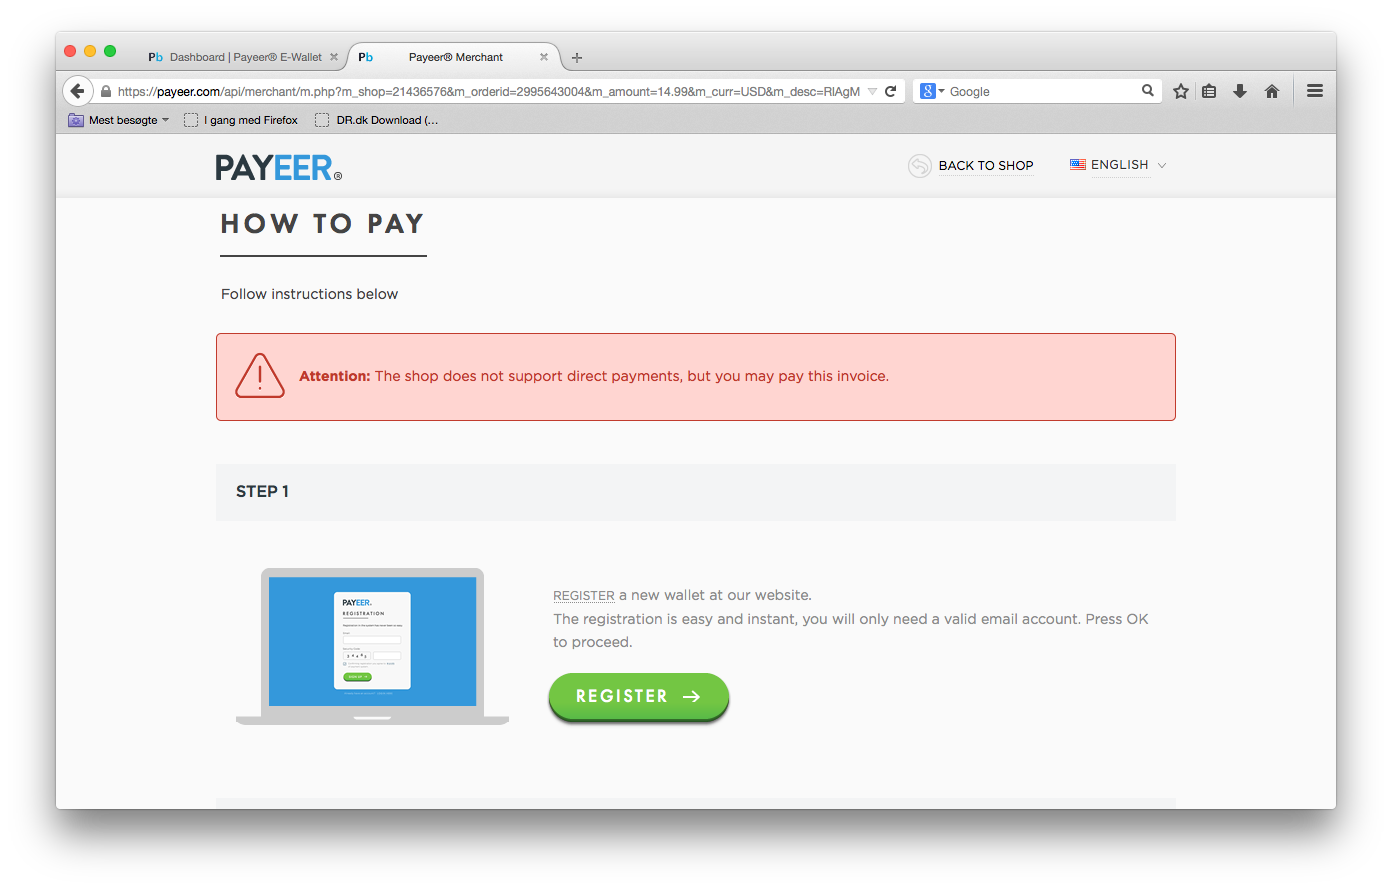Open the bookmarks list icon
The width and height of the screenshot is (1392, 889).
(1209, 91)
